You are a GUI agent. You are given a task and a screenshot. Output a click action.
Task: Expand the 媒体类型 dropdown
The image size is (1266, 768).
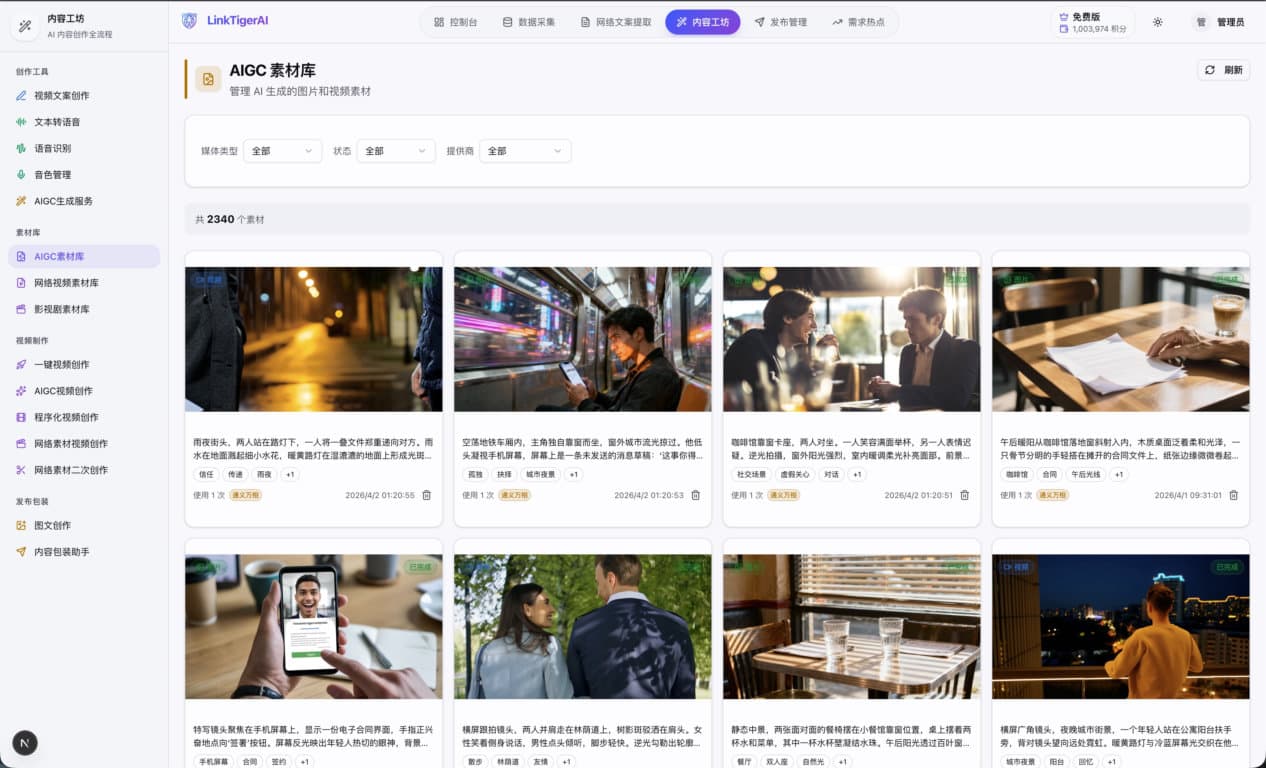283,151
